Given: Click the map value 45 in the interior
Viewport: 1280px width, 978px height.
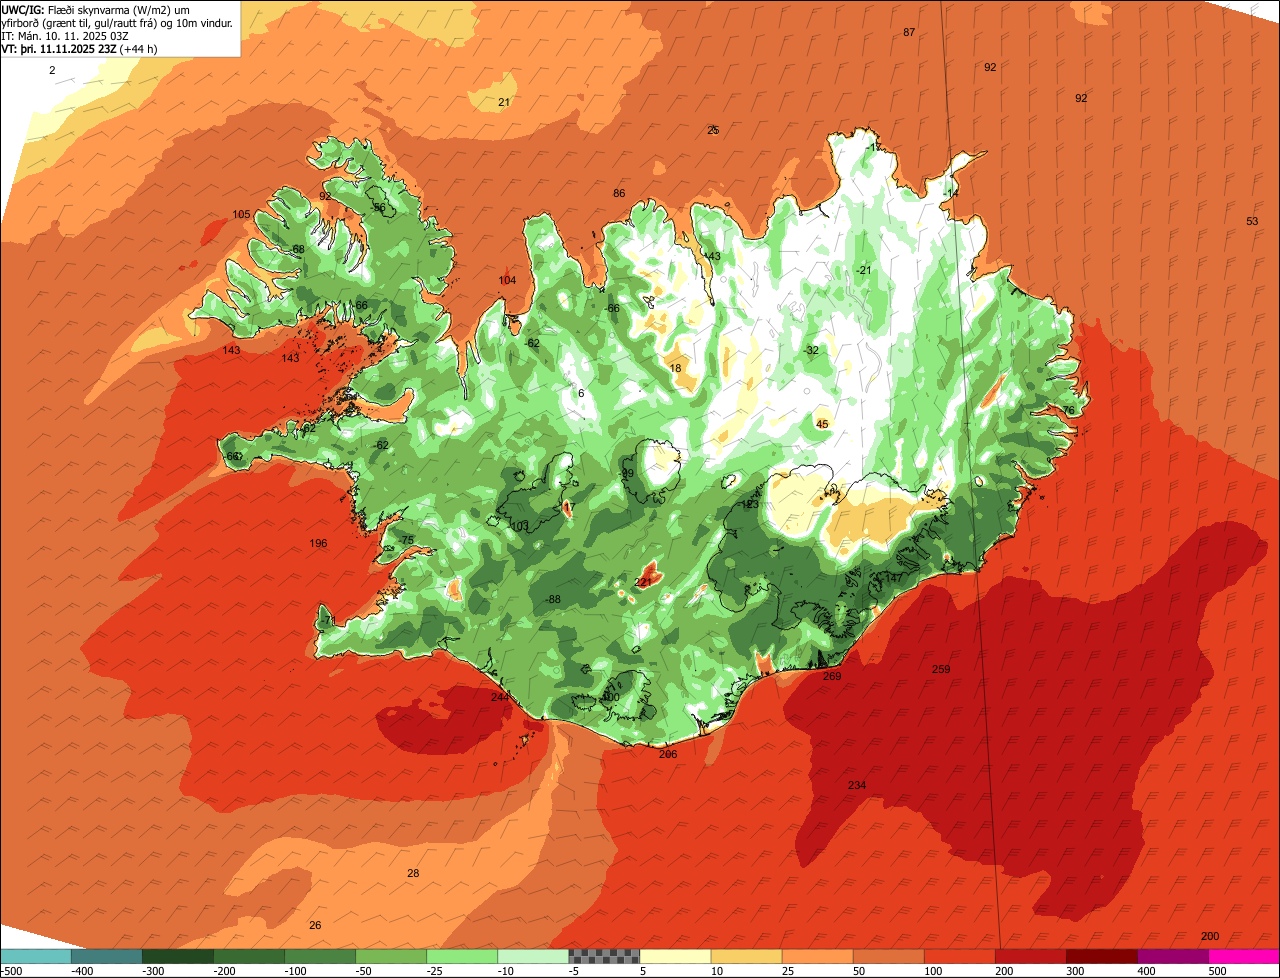Looking at the screenshot, I should tap(822, 424).
